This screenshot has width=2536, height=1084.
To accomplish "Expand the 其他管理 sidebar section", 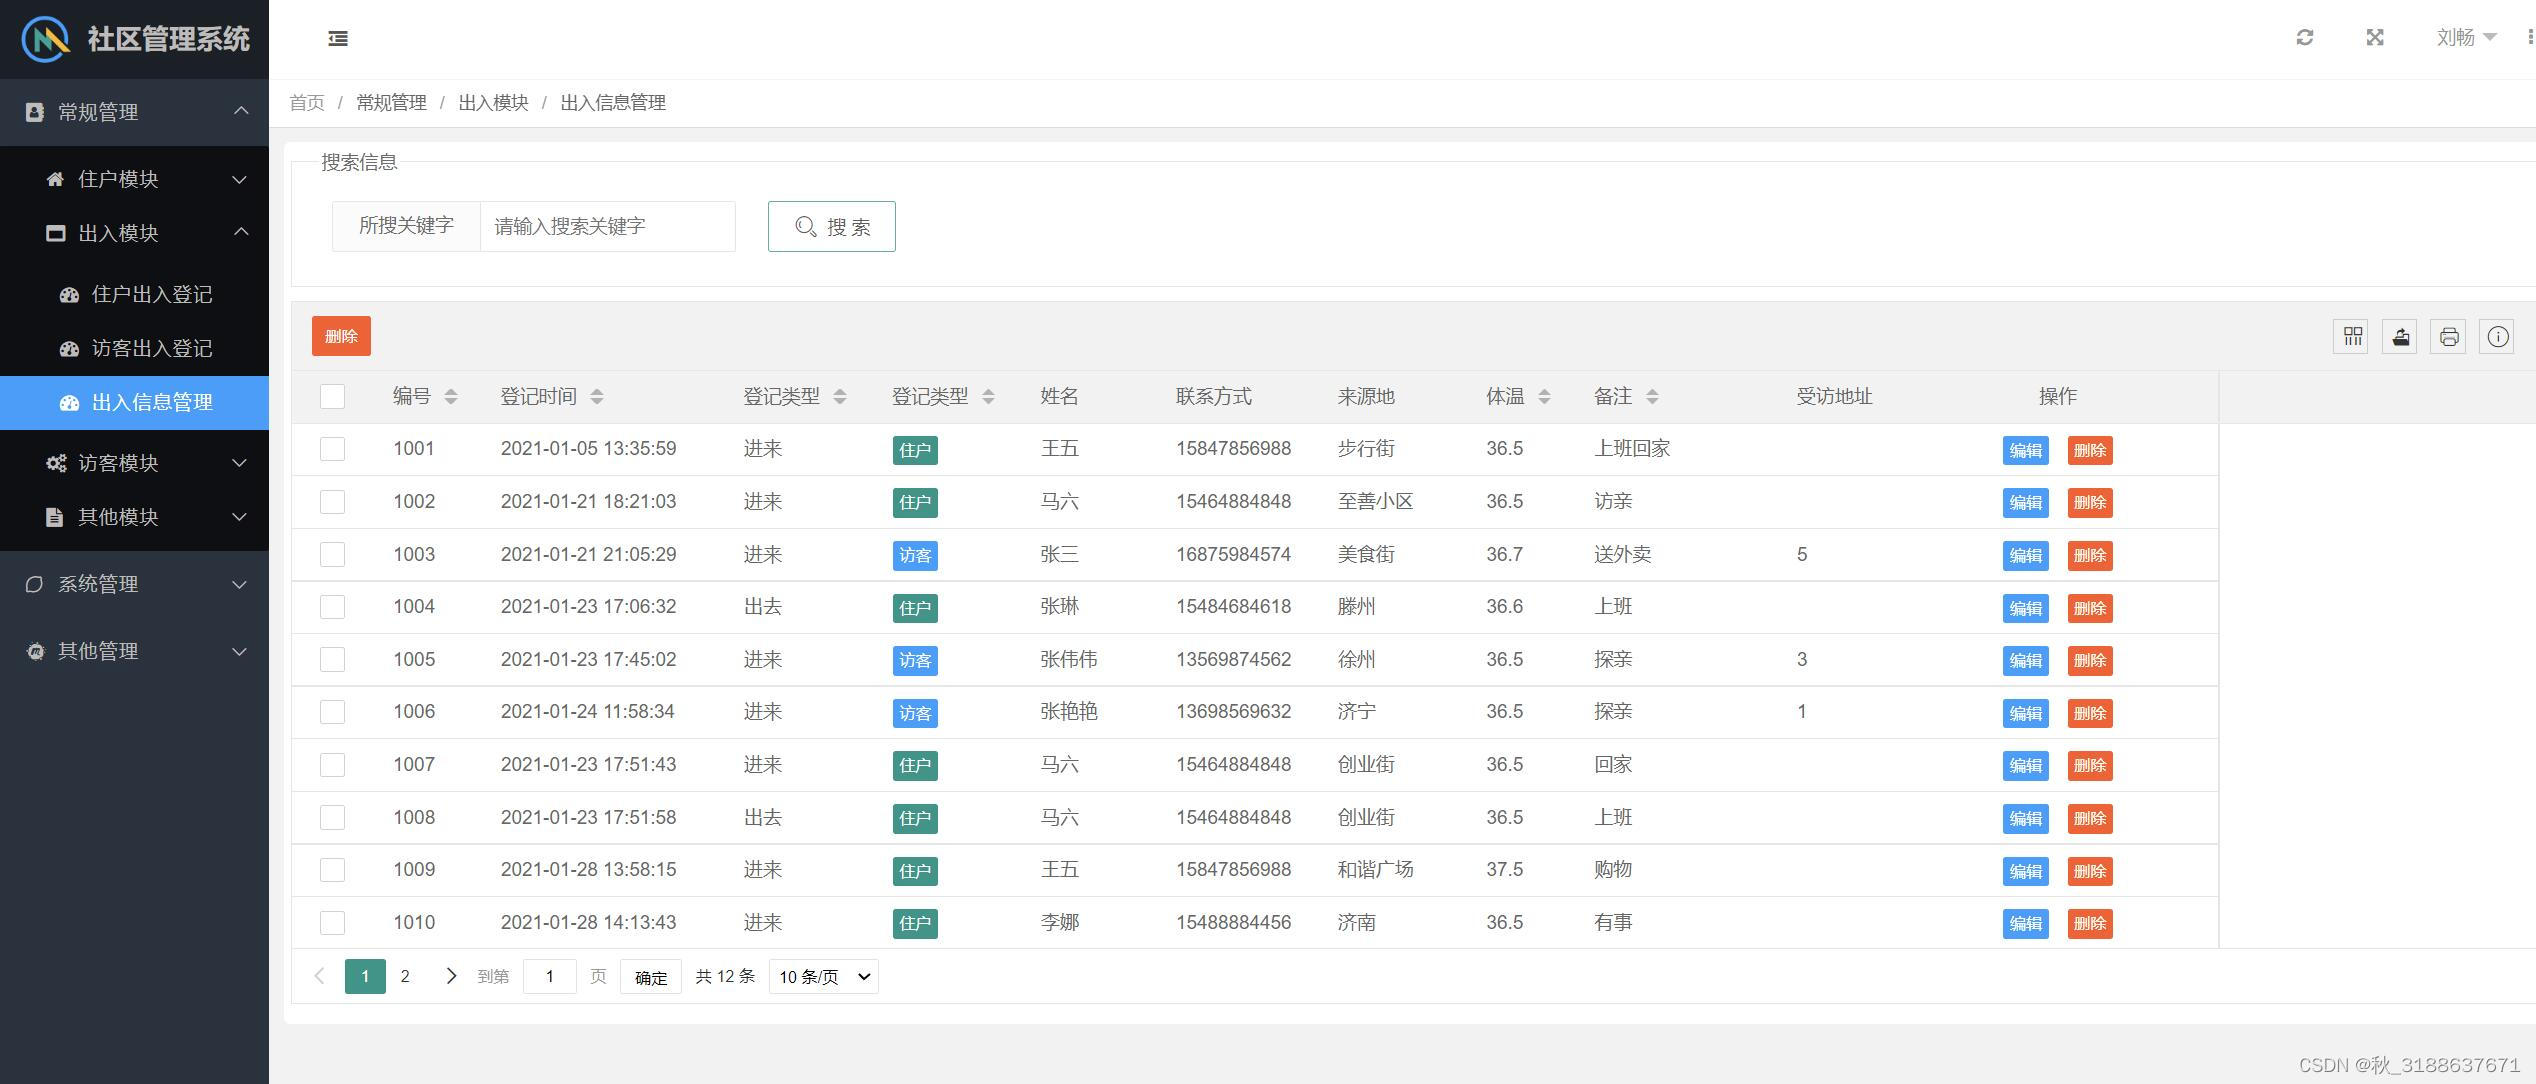I will 134,651.
